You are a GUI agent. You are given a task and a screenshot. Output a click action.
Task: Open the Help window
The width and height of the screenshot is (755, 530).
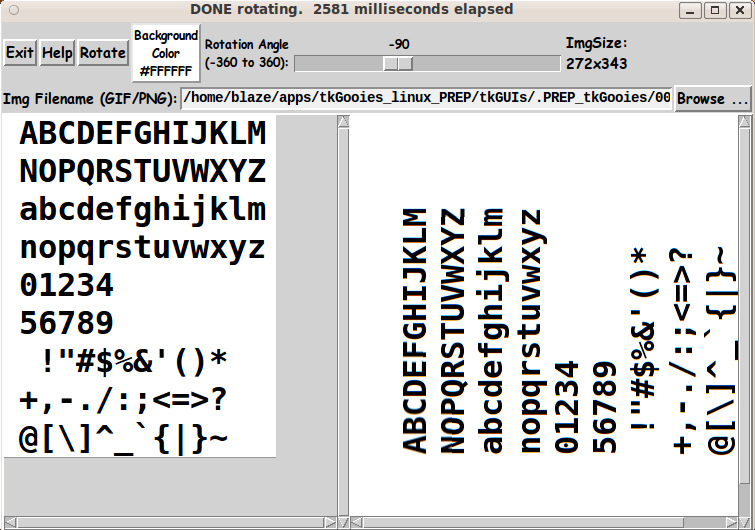click(57, 53)
